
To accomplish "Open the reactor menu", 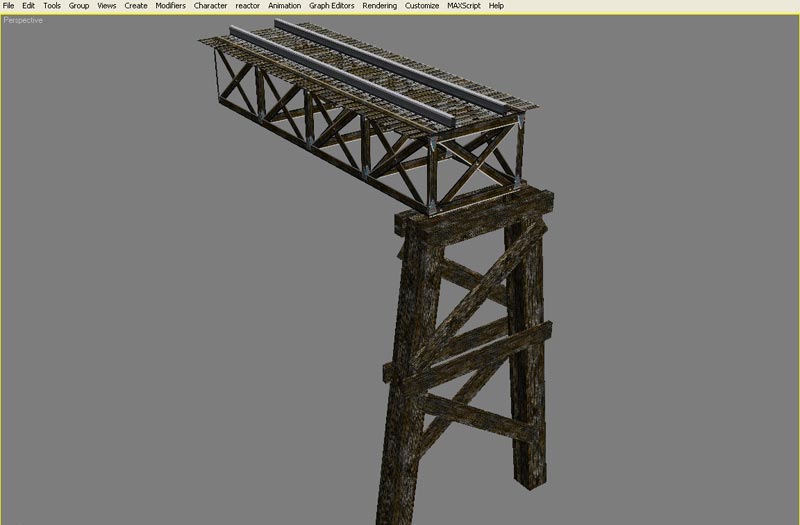I will [247, 6].
